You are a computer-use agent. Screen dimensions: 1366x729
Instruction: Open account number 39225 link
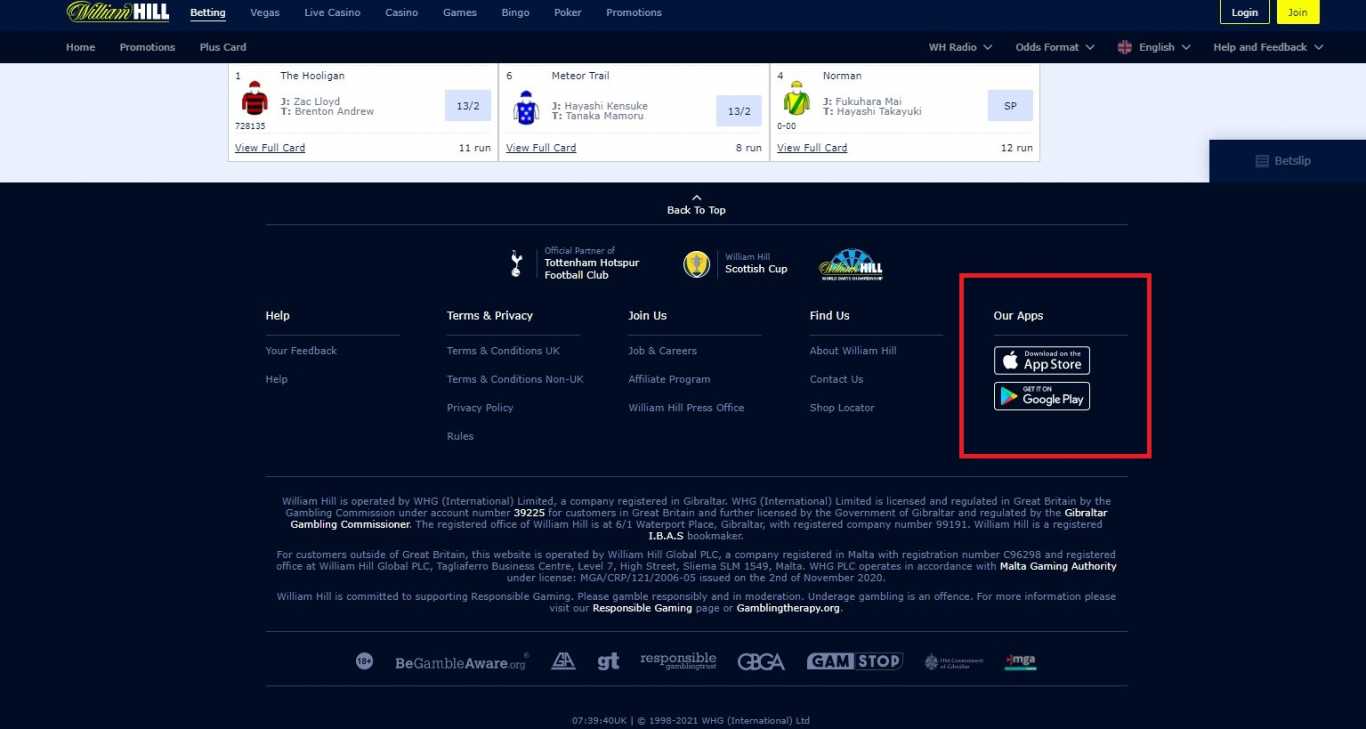tap(529, 513)
